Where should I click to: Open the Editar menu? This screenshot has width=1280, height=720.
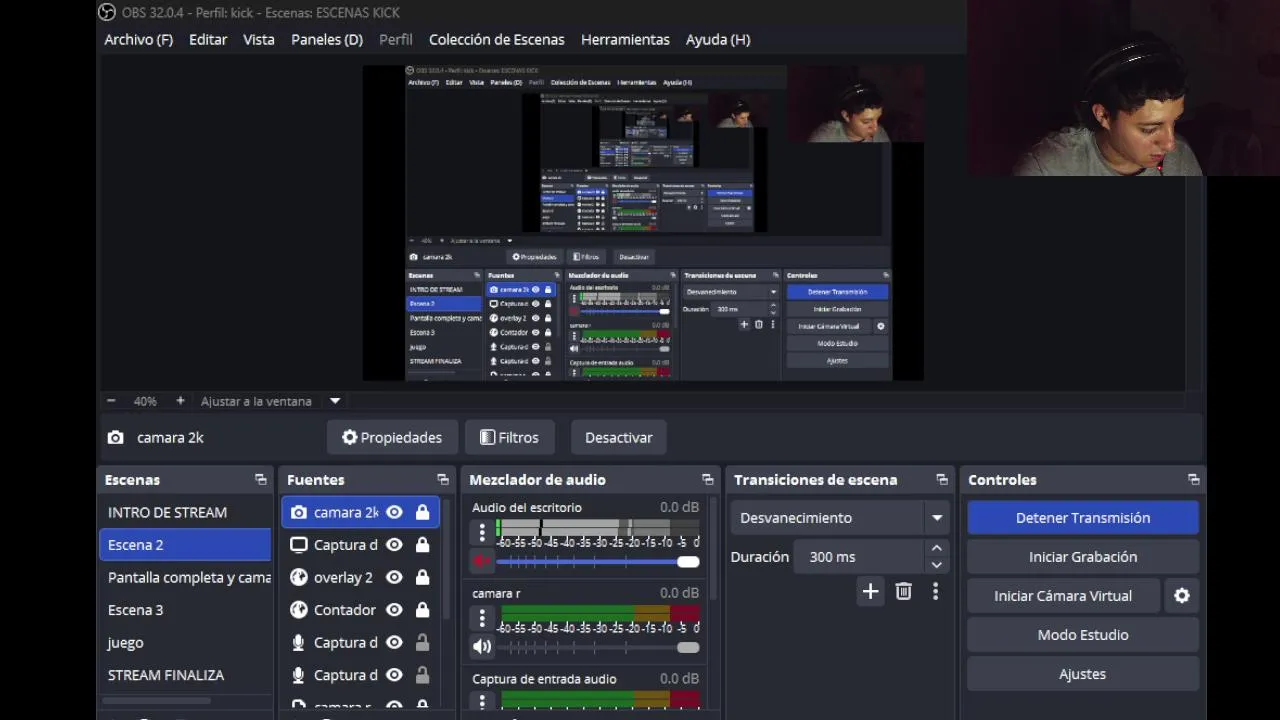point(208,40)
